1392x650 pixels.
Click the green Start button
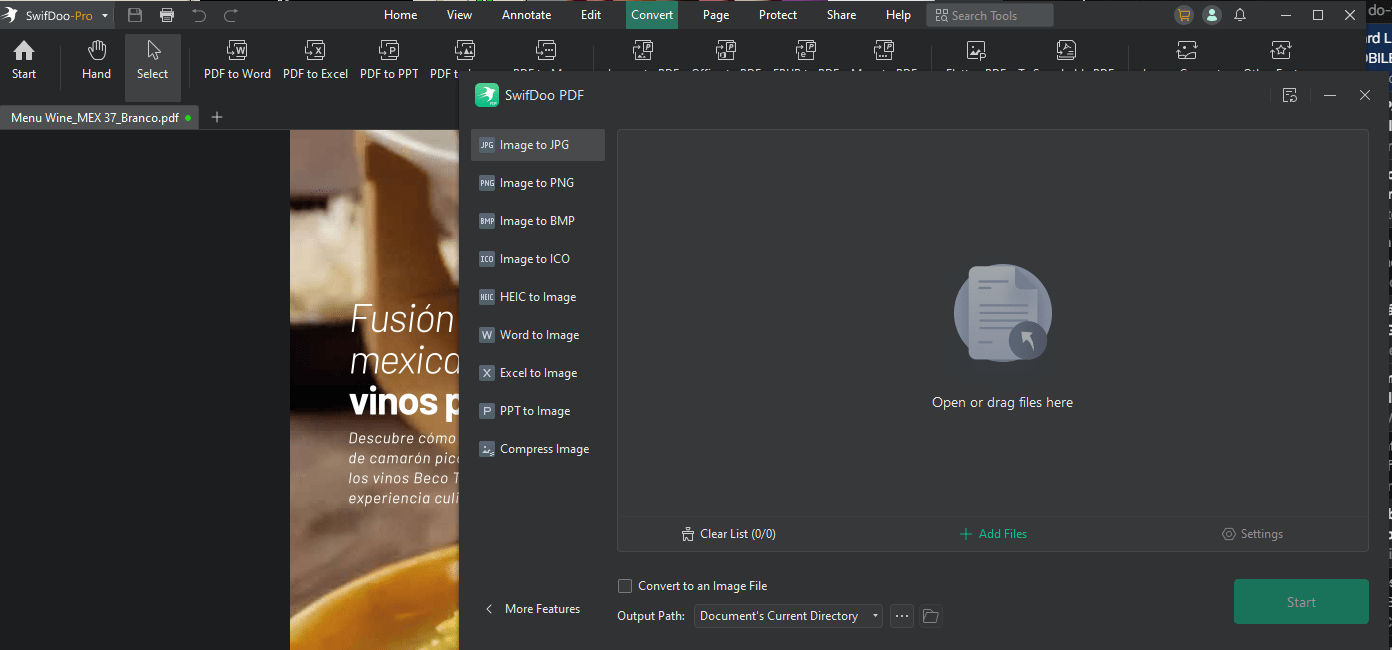pyautogui.click(x=1301, y=602)
